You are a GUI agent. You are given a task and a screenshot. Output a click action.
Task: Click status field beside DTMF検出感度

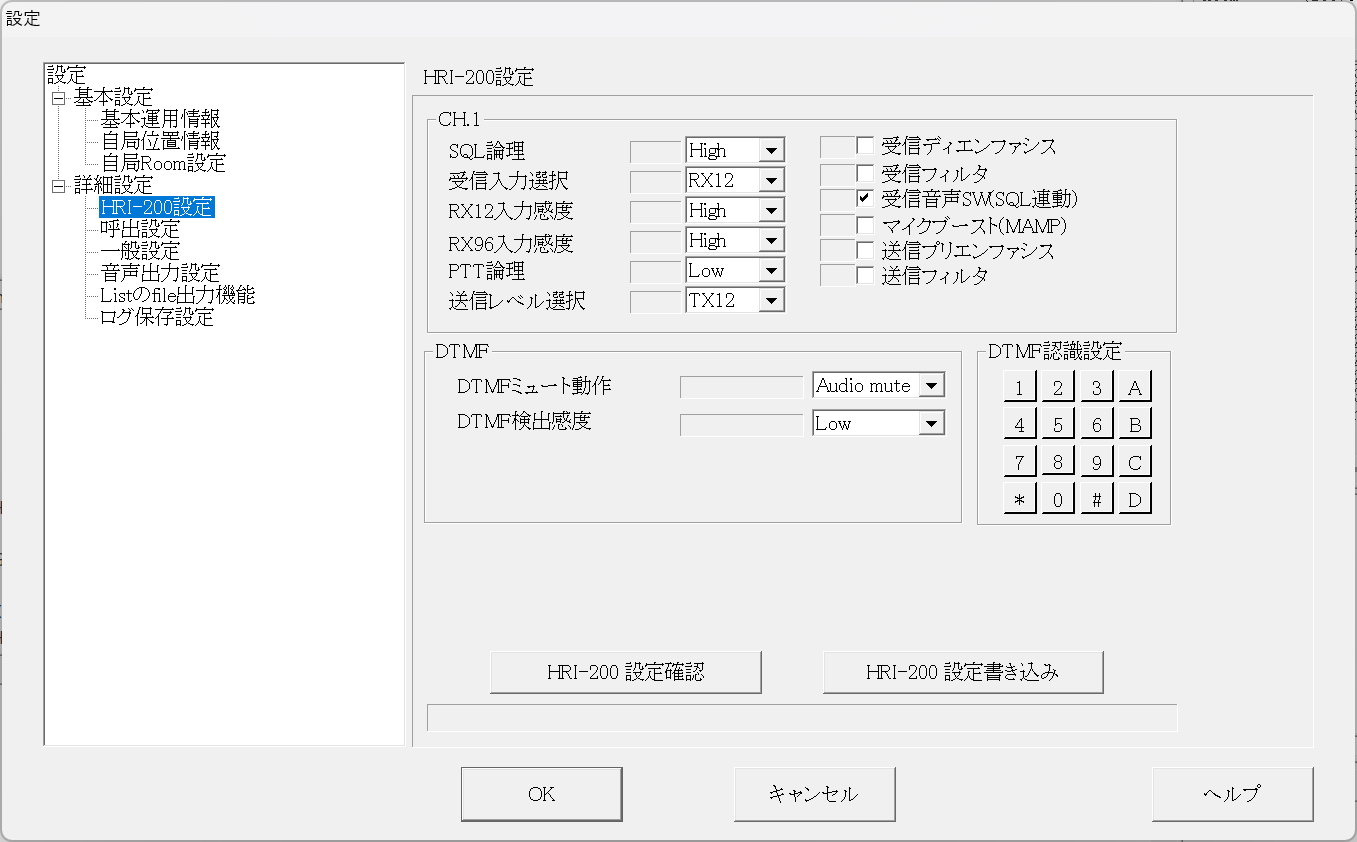tap(741, 424)
